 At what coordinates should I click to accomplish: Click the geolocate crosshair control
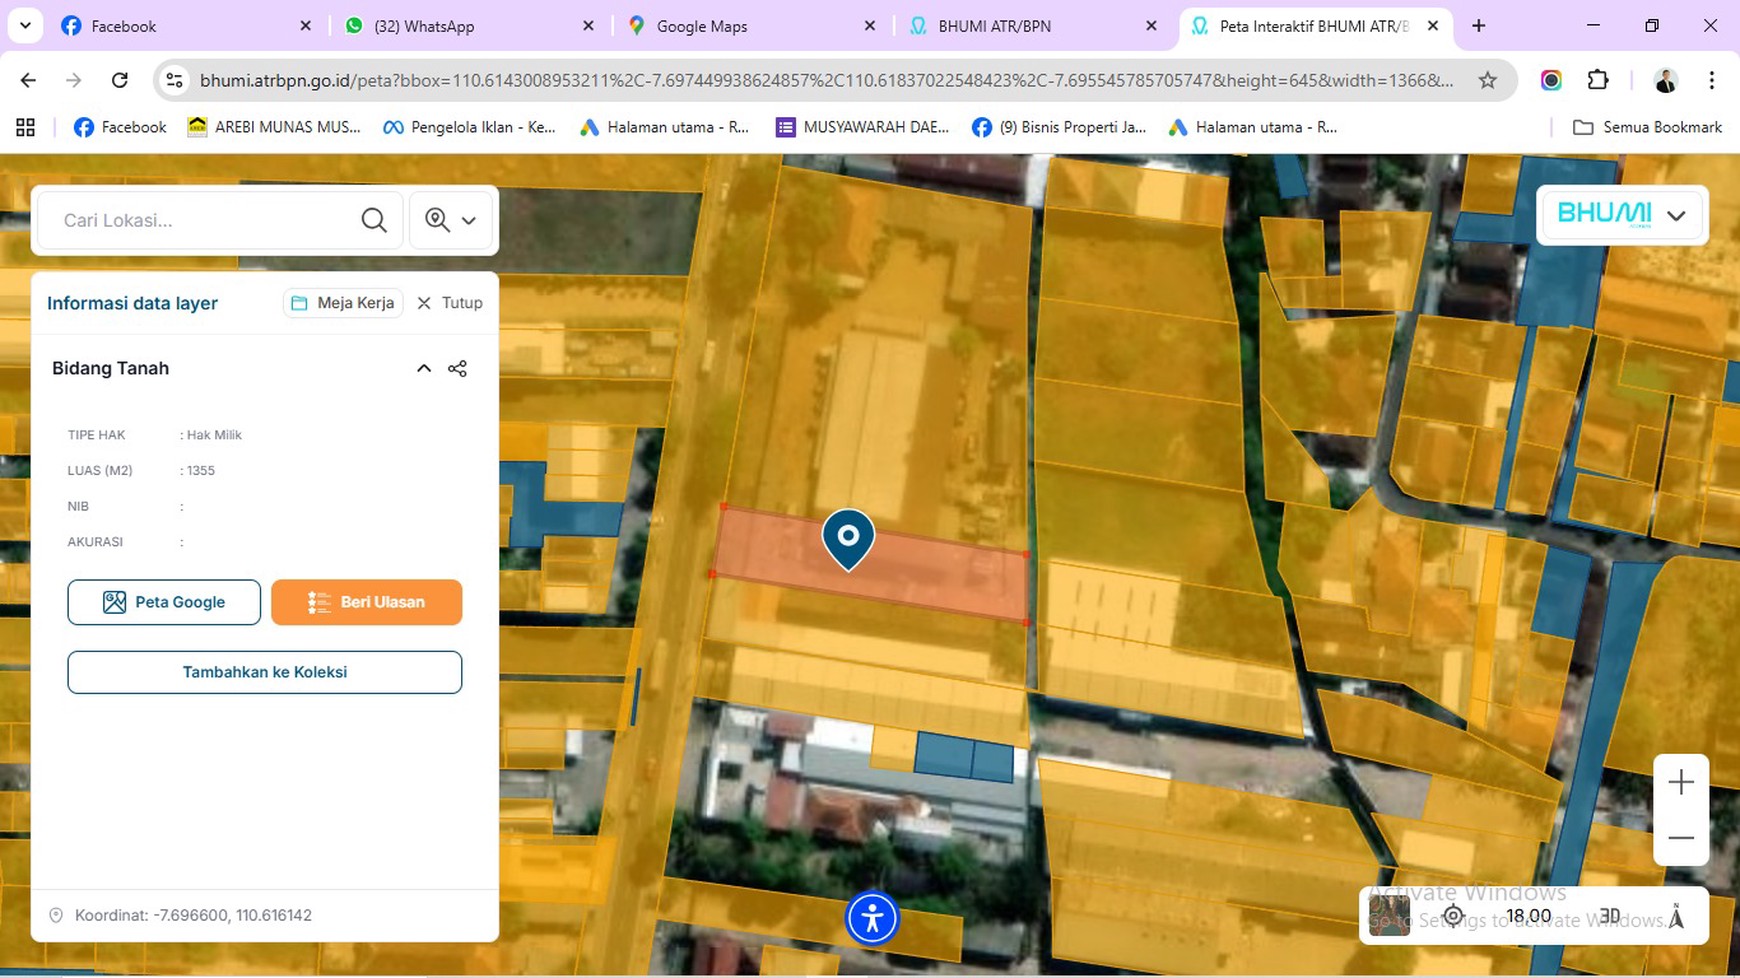[1453, 915]
